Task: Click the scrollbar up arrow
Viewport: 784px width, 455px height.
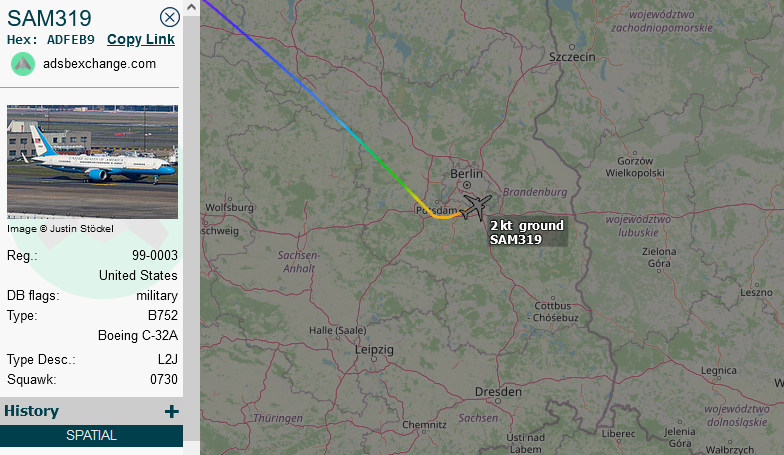Action: click(x=192, y=7)
